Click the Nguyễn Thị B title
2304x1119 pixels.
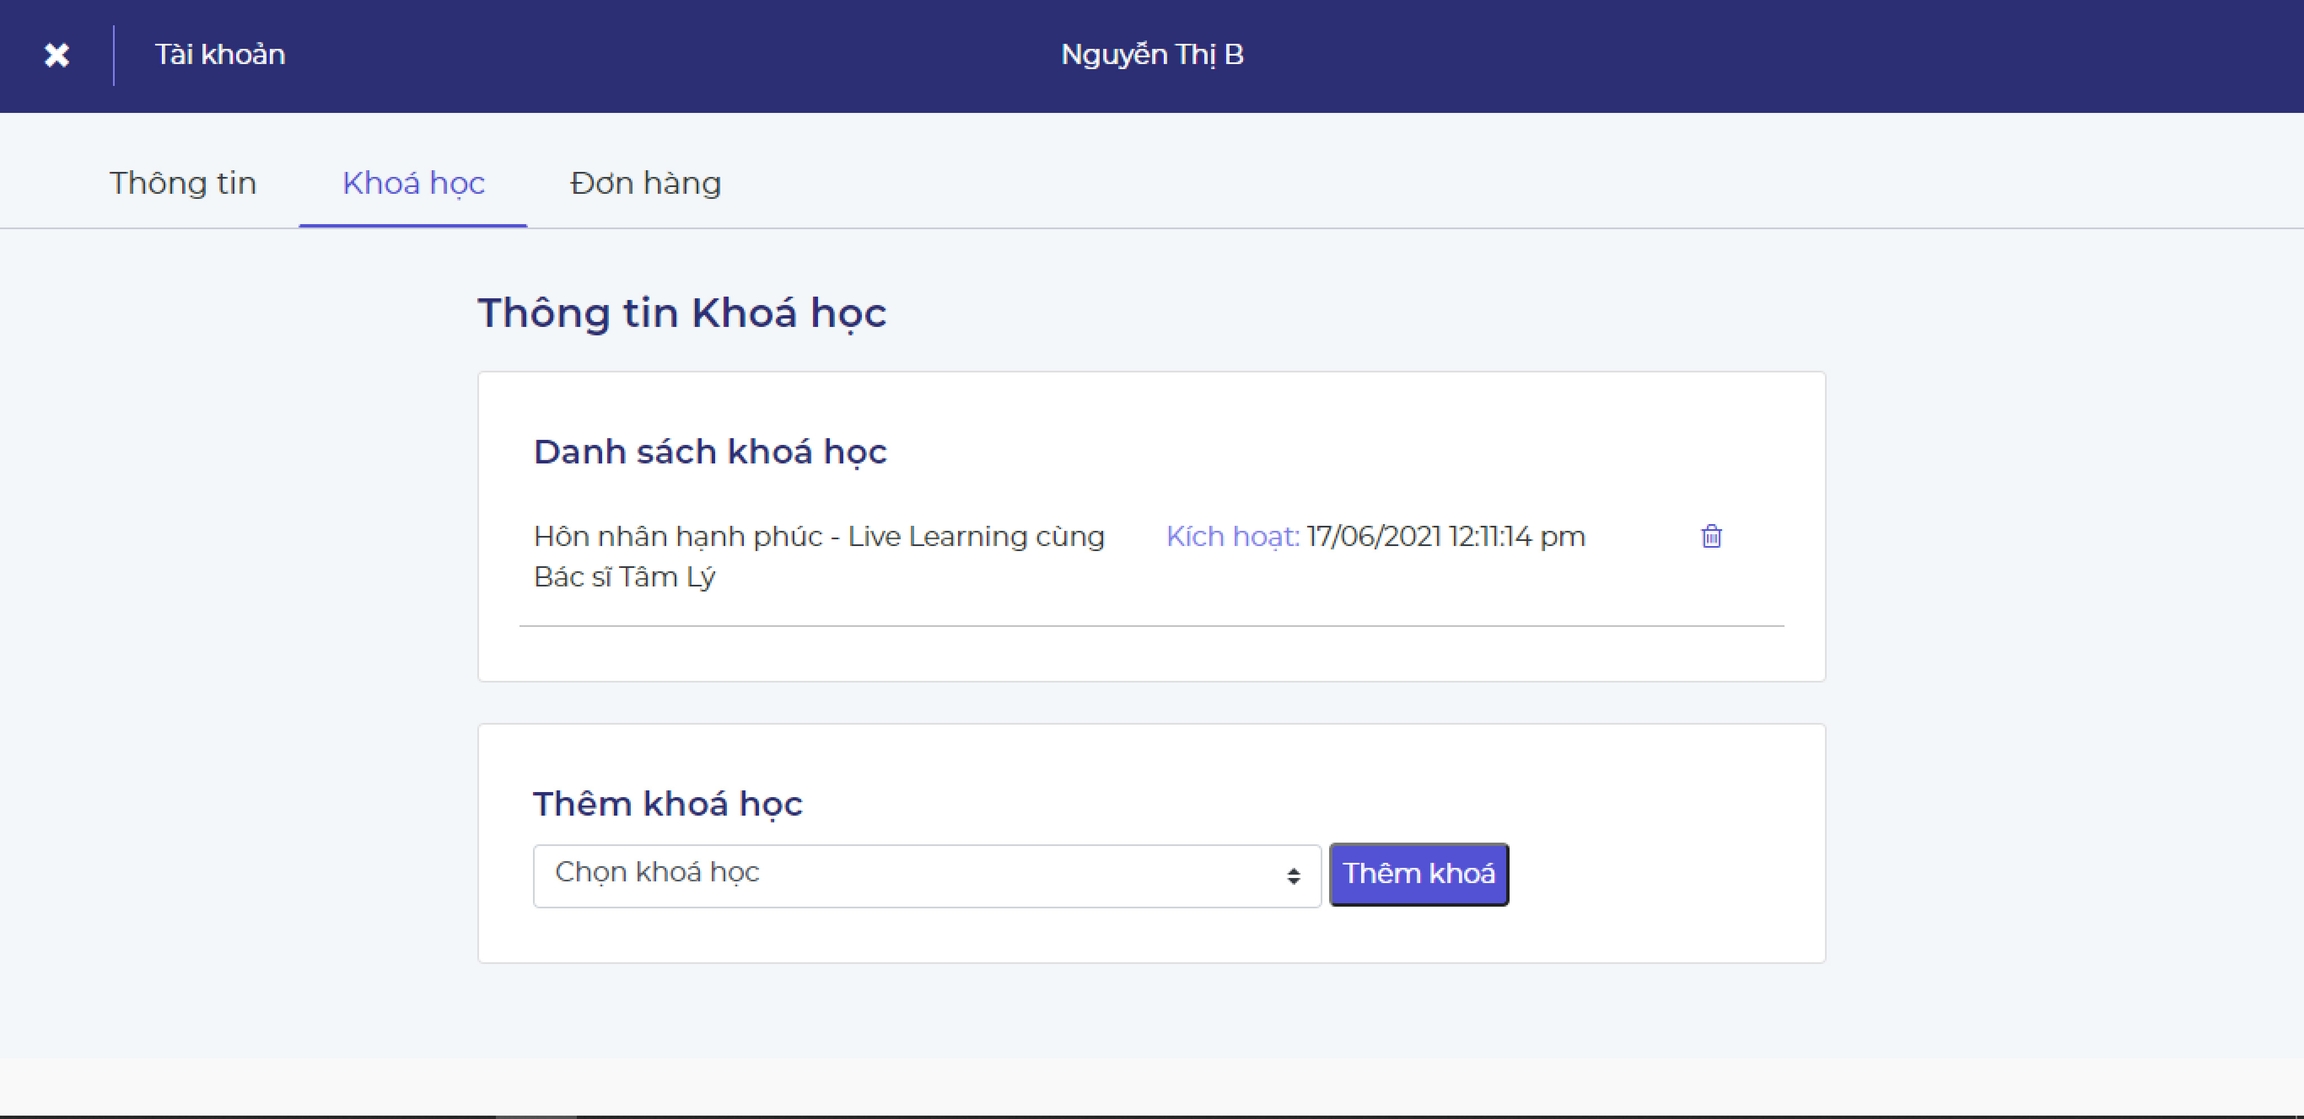pos(1152,55)
